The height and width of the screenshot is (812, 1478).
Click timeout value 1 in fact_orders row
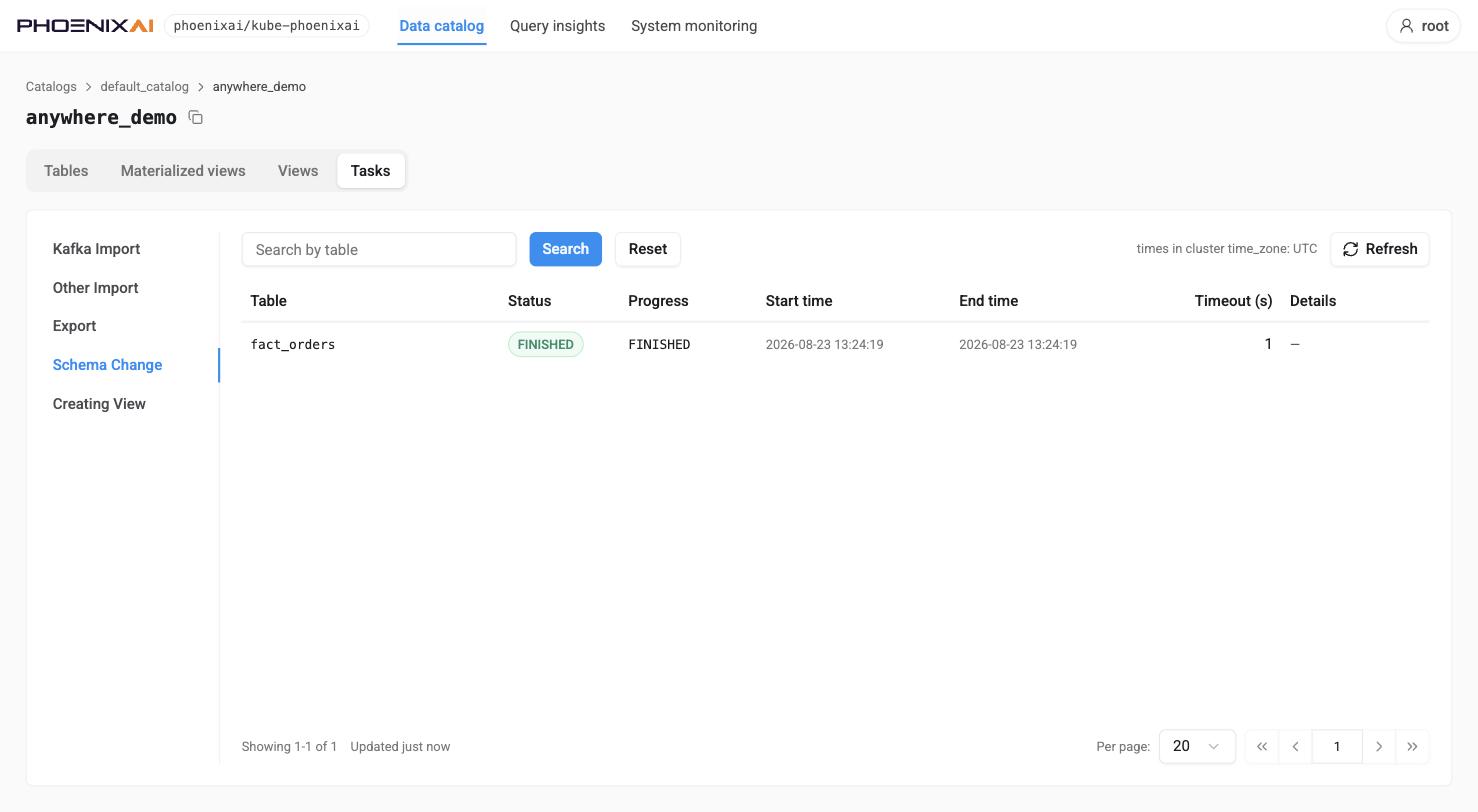(x=1268, y=344)
